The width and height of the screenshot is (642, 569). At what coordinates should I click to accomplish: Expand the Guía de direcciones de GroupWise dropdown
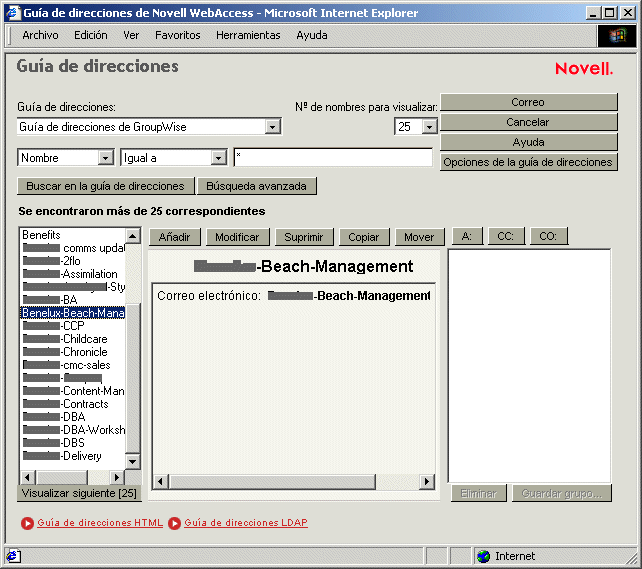(272, 127)
